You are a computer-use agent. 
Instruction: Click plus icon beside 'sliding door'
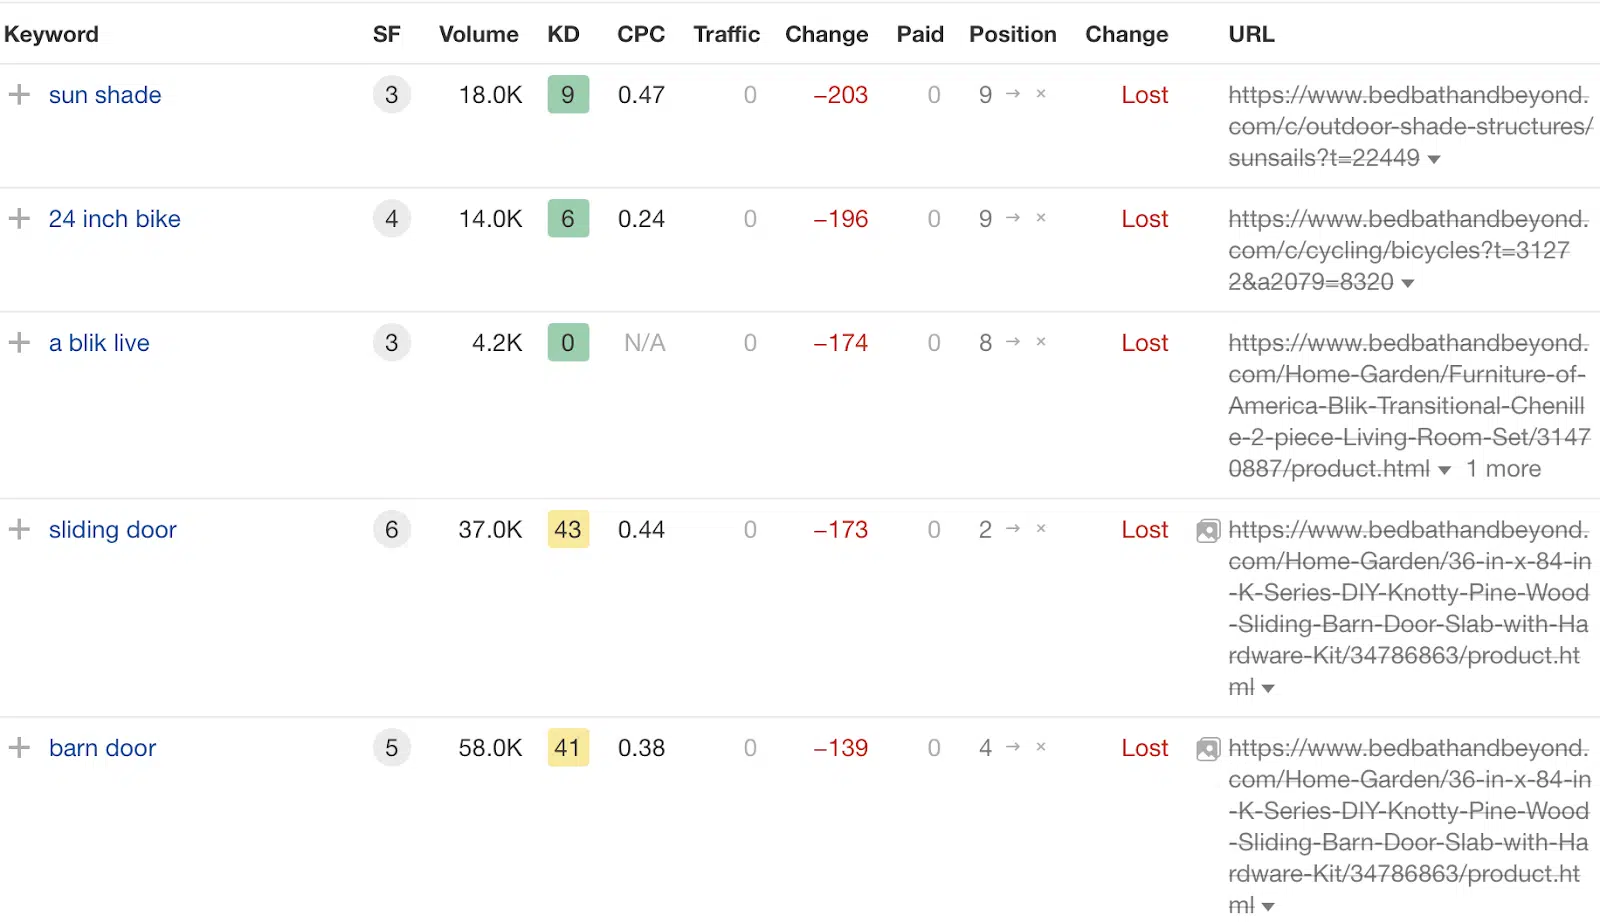coord(19,530)
